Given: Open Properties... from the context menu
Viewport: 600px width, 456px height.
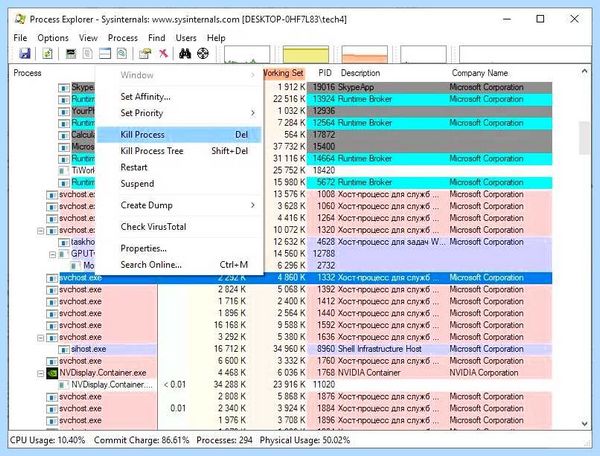Looking at the screenshot, I should (179, 249).
